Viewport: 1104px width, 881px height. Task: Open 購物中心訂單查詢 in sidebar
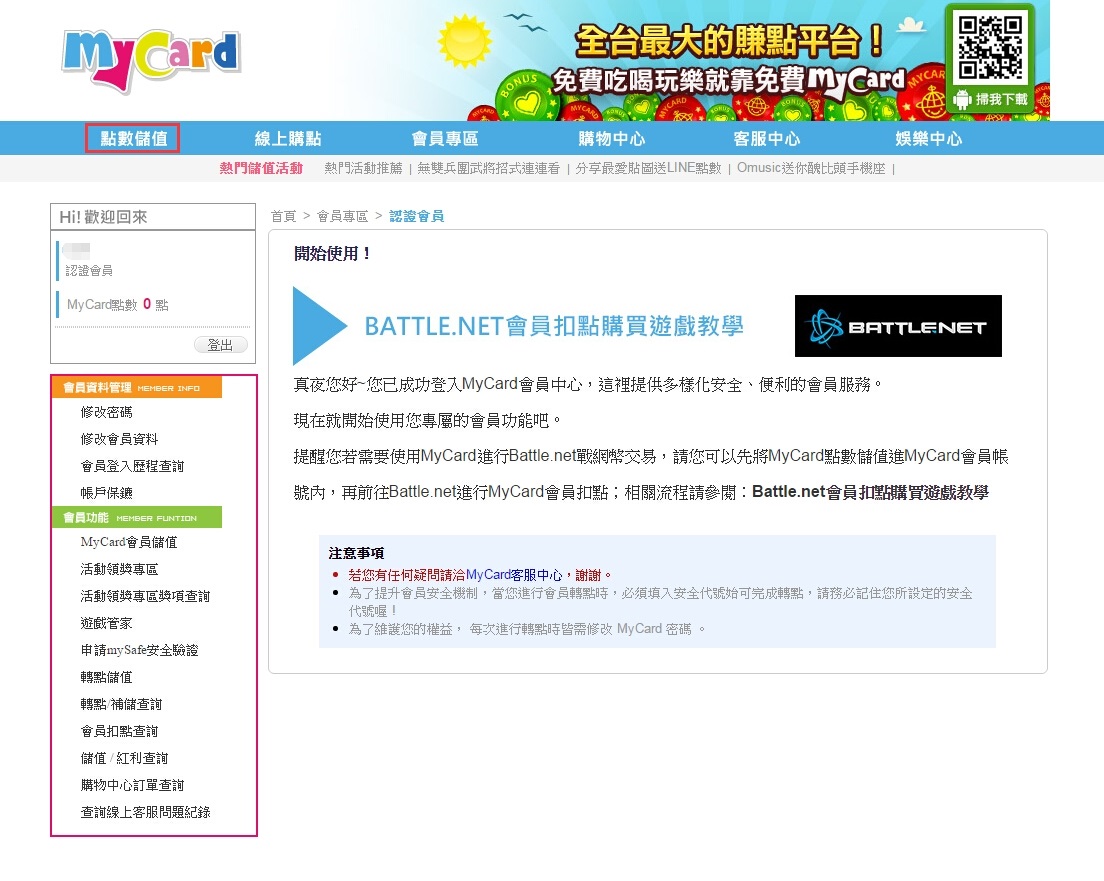click(x=132, y=785)
